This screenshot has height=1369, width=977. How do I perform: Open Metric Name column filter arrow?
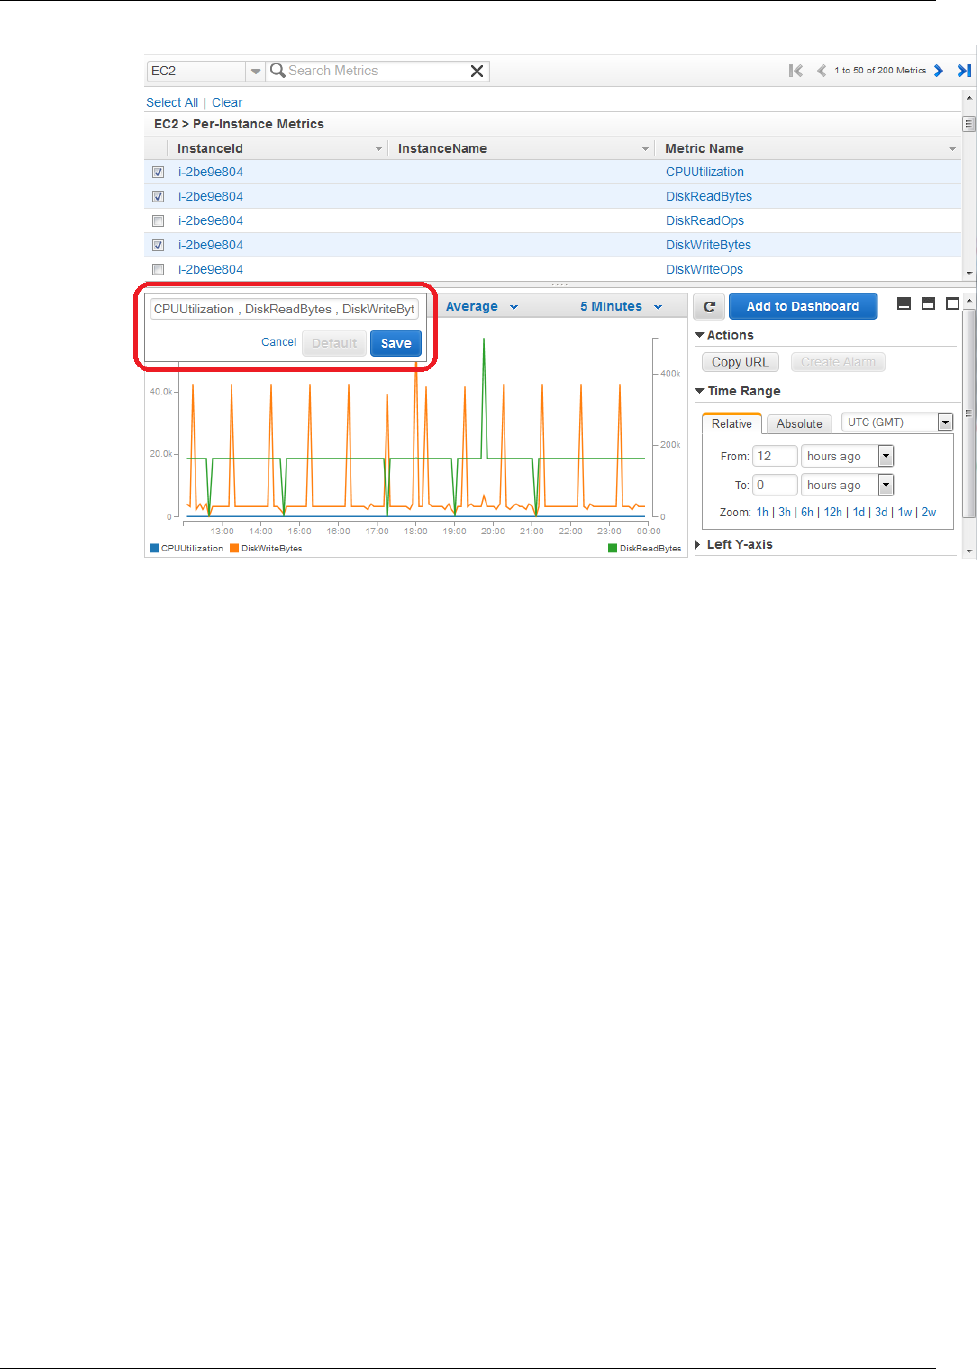point(953,149)
